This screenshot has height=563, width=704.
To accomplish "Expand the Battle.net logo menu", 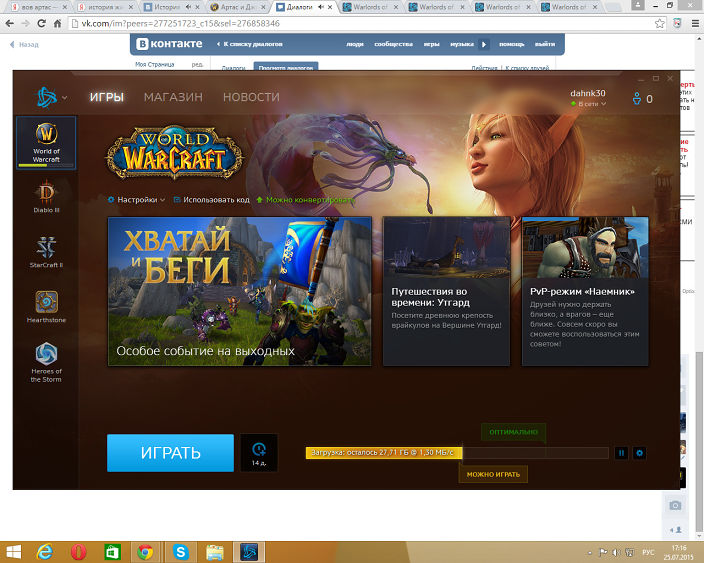I will (x=48, y=97).
